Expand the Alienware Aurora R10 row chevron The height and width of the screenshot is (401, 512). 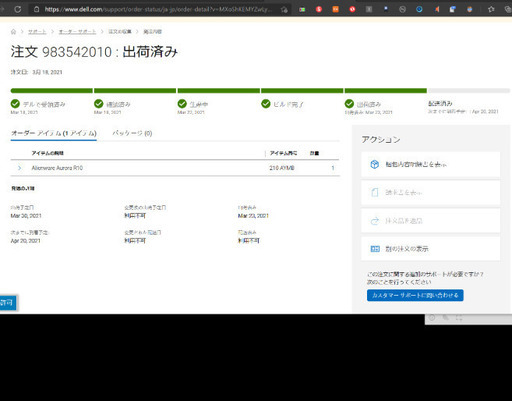click(19, 168)
